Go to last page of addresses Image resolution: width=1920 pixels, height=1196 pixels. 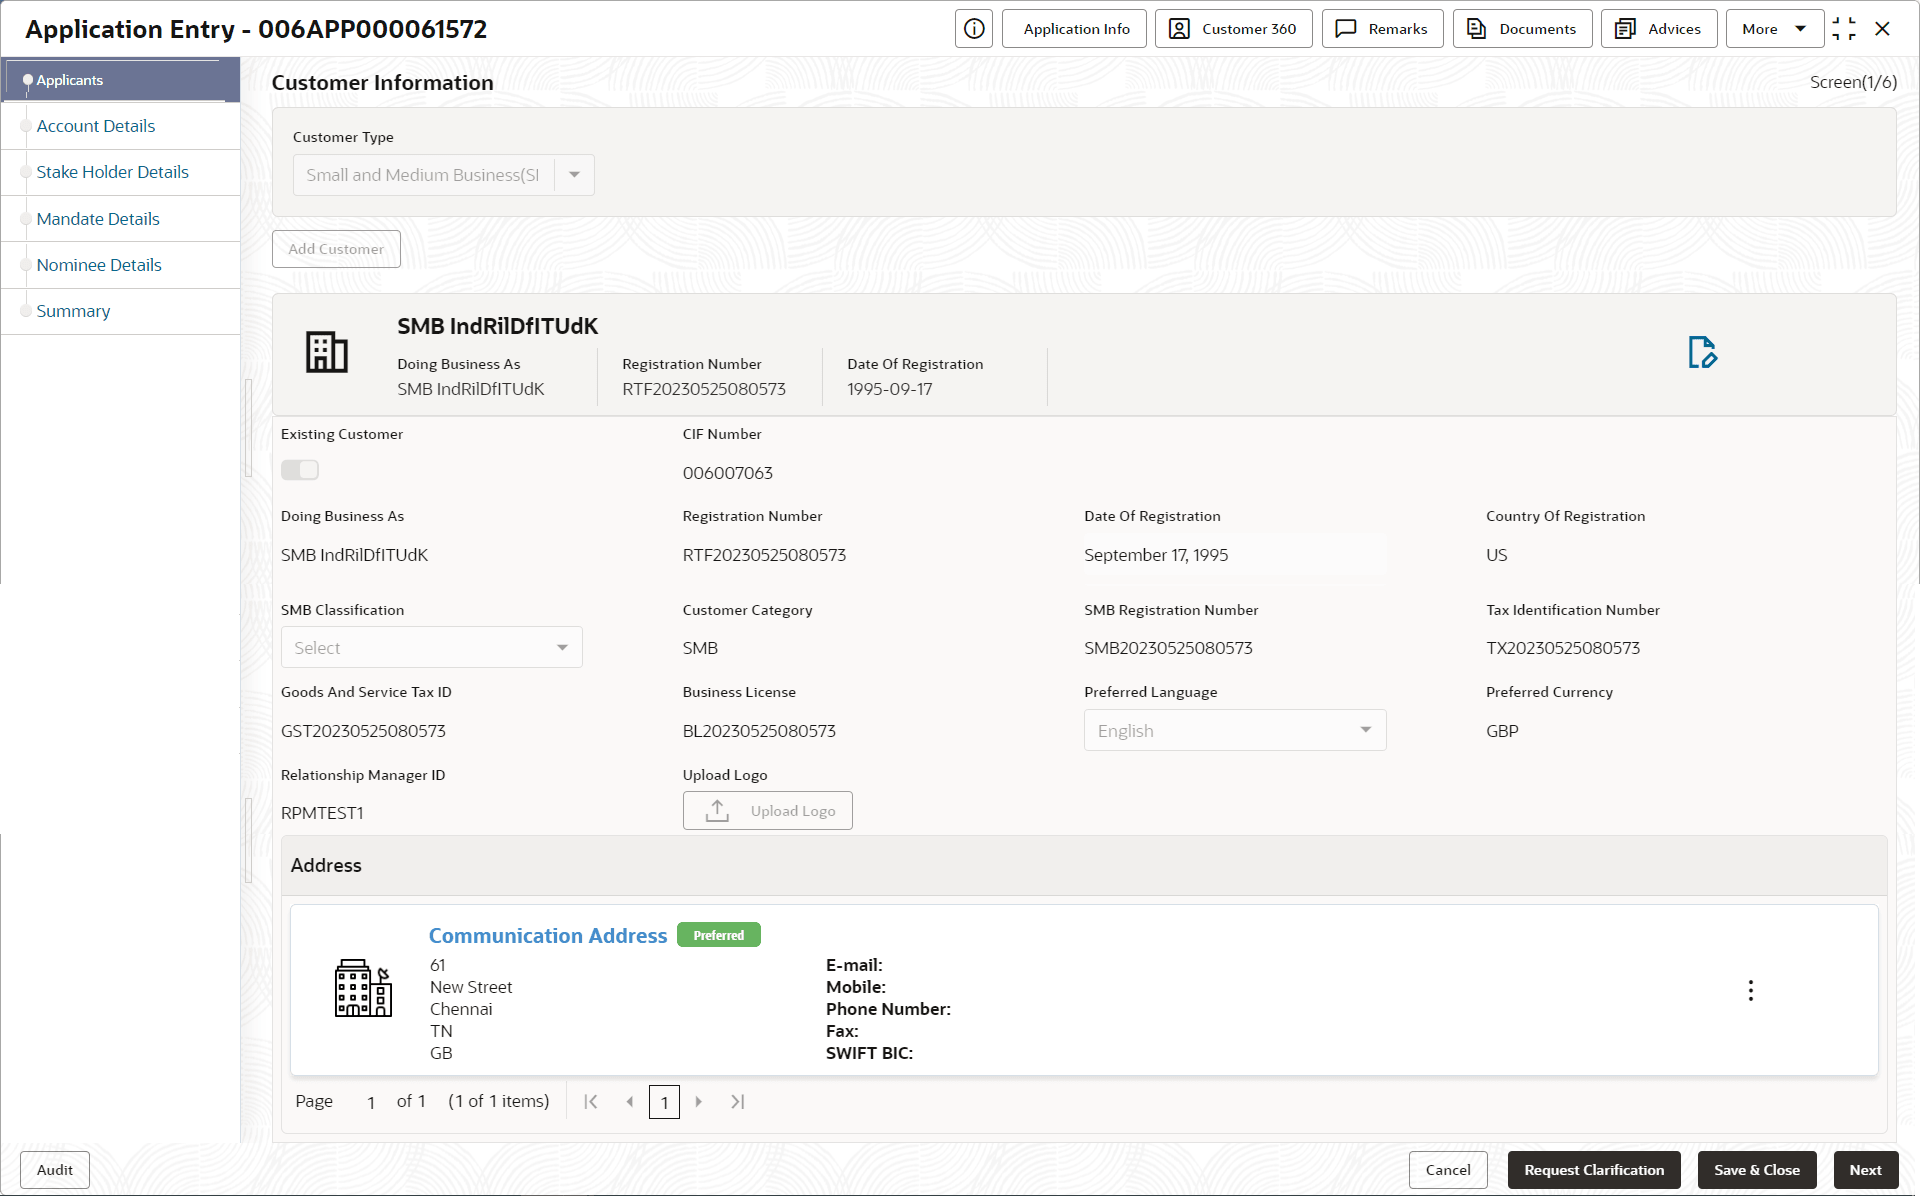coord(738,1102)
